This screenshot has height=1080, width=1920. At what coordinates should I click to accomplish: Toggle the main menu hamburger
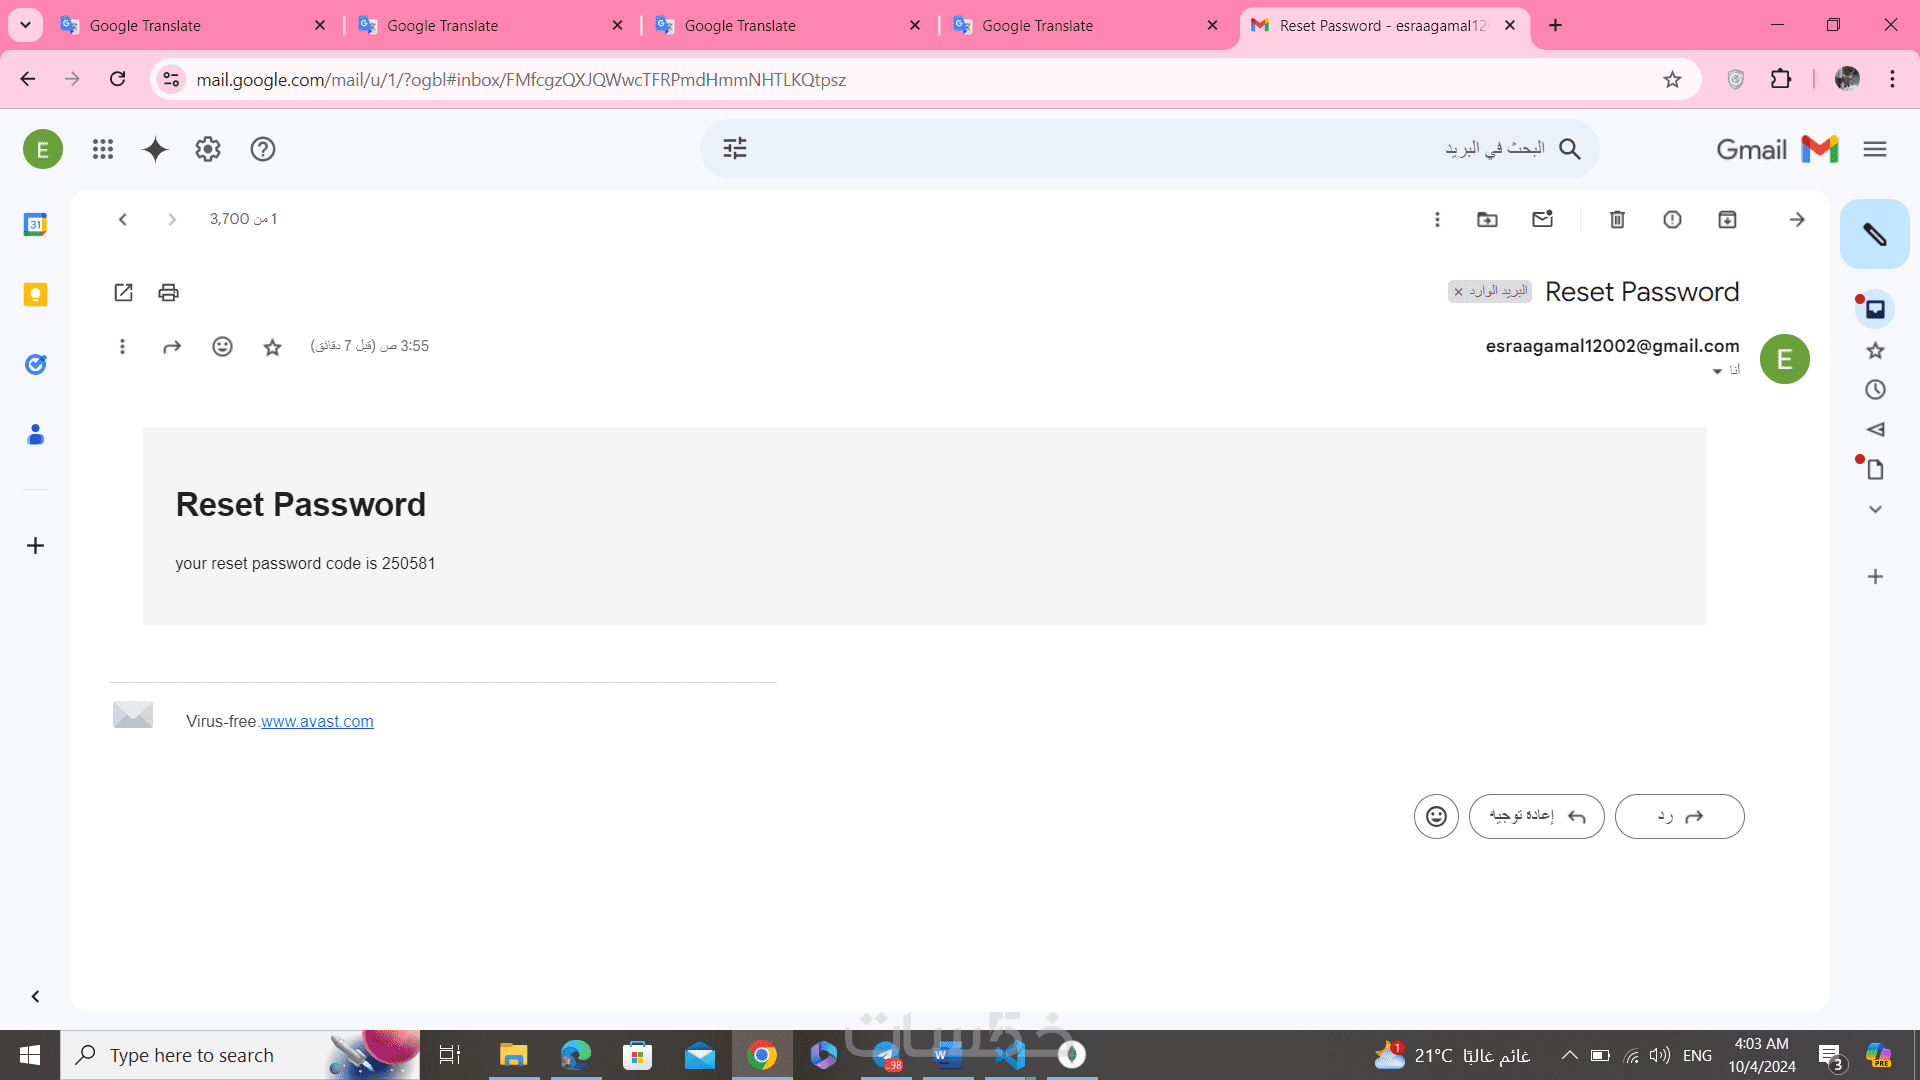click(1874, 149)
